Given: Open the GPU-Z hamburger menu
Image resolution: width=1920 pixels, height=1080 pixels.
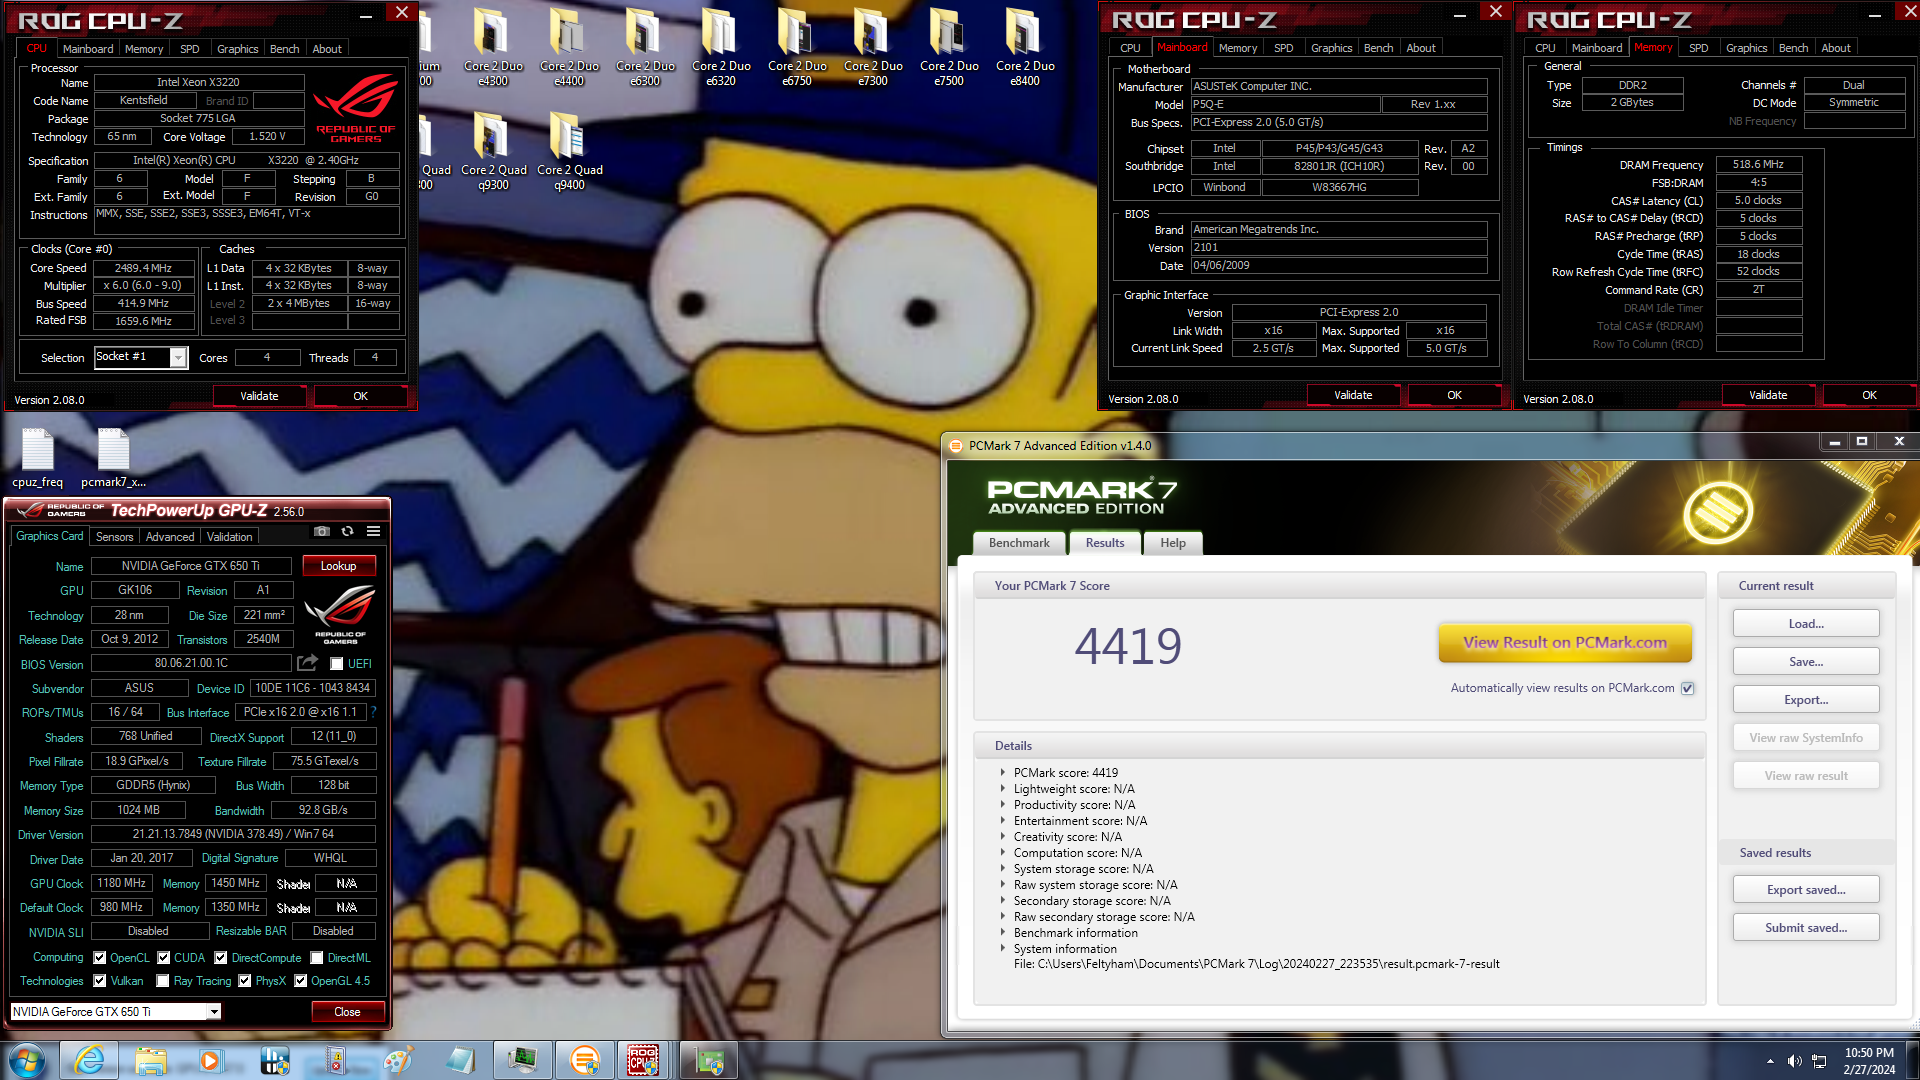Looking at the screenshot, I should pos(373,531).
